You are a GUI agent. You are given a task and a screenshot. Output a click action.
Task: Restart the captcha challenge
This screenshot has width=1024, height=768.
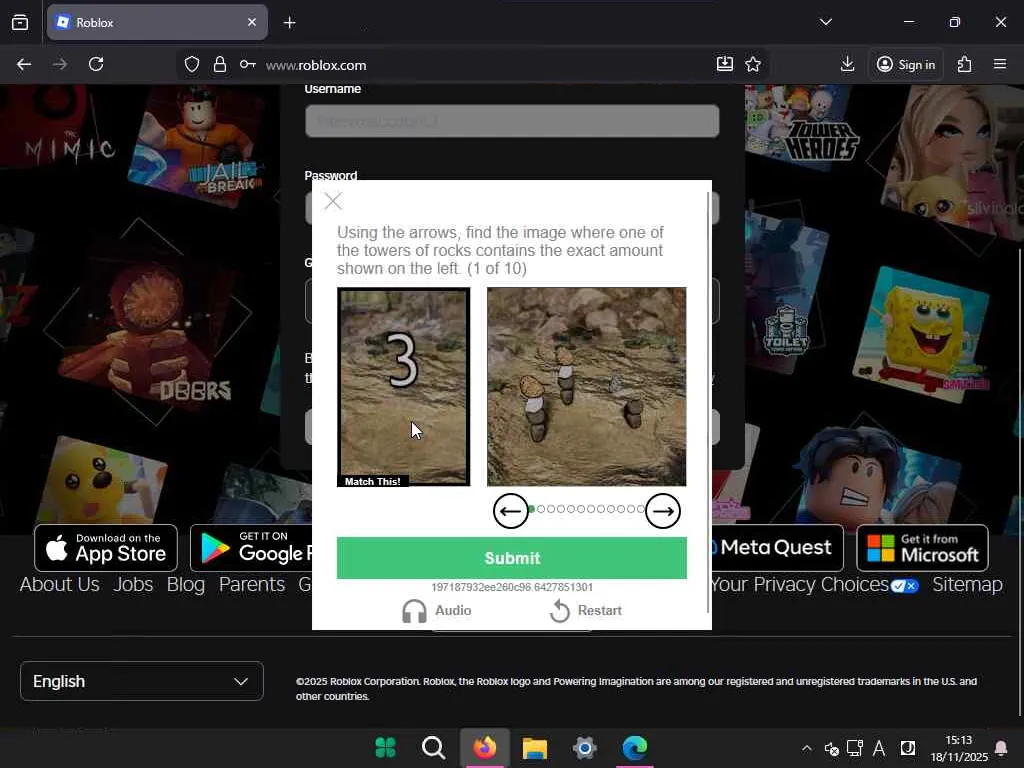point(586,611)
